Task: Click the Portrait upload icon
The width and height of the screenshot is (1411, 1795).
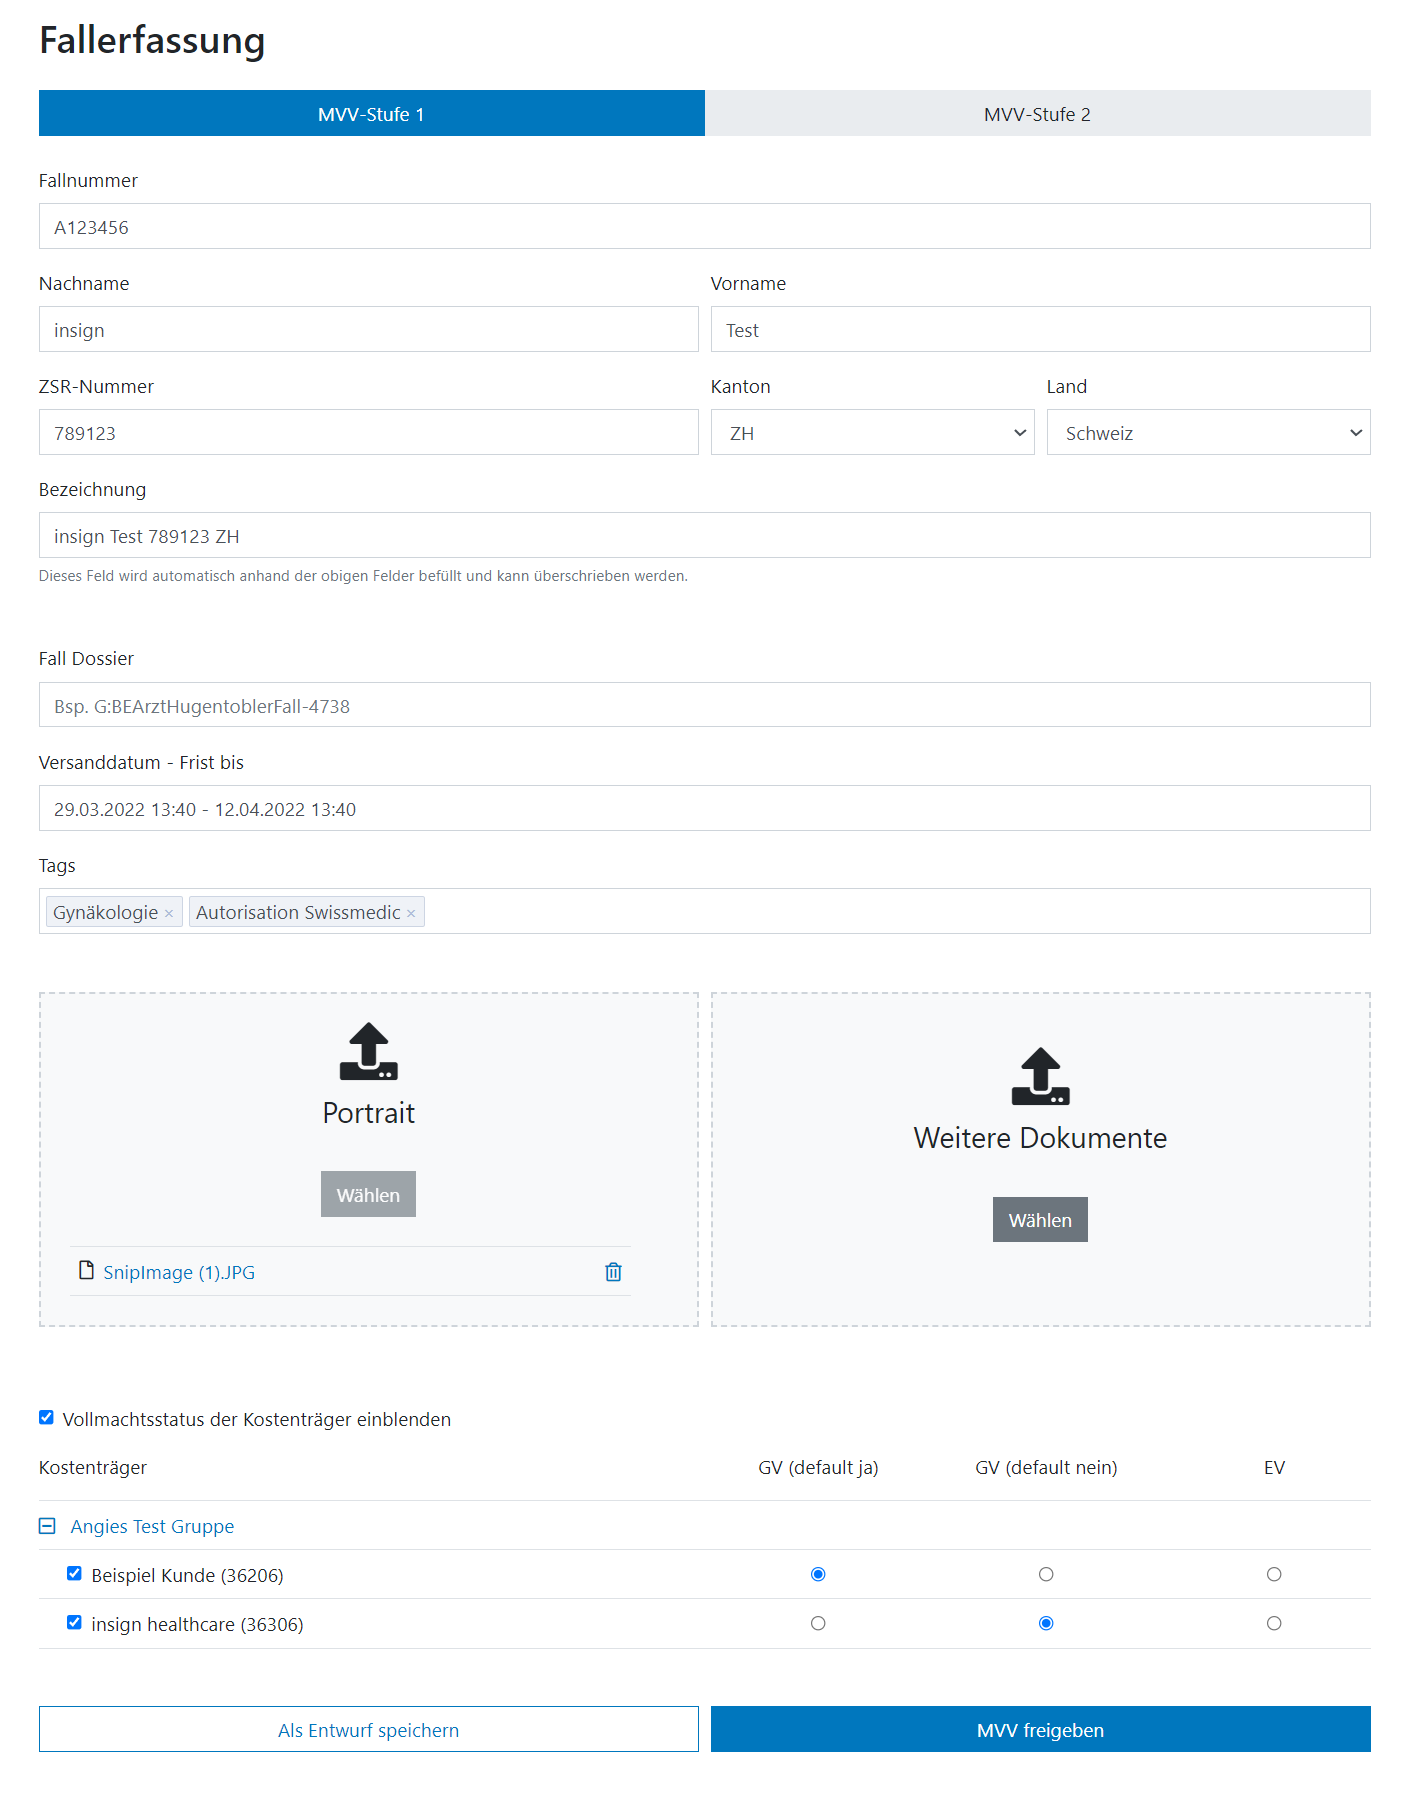Action: (368, 1051)
